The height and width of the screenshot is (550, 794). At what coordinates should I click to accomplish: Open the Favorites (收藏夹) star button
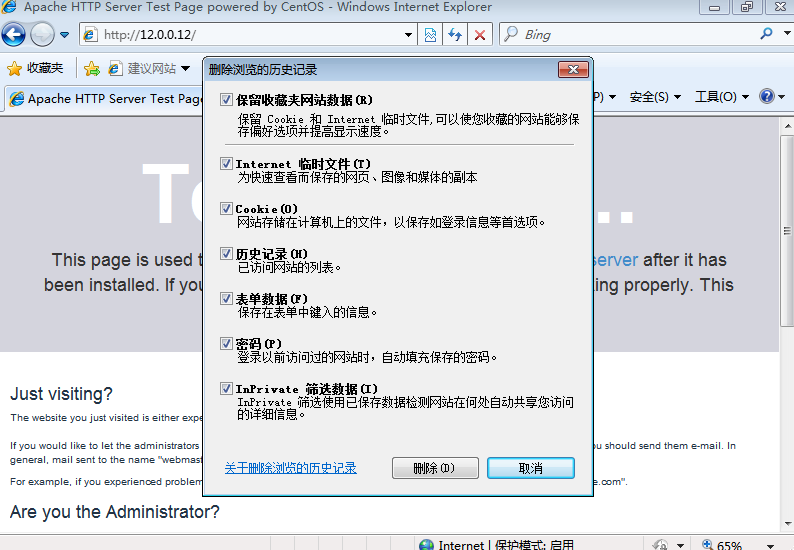pyautogui.click(x=35, y=68)
